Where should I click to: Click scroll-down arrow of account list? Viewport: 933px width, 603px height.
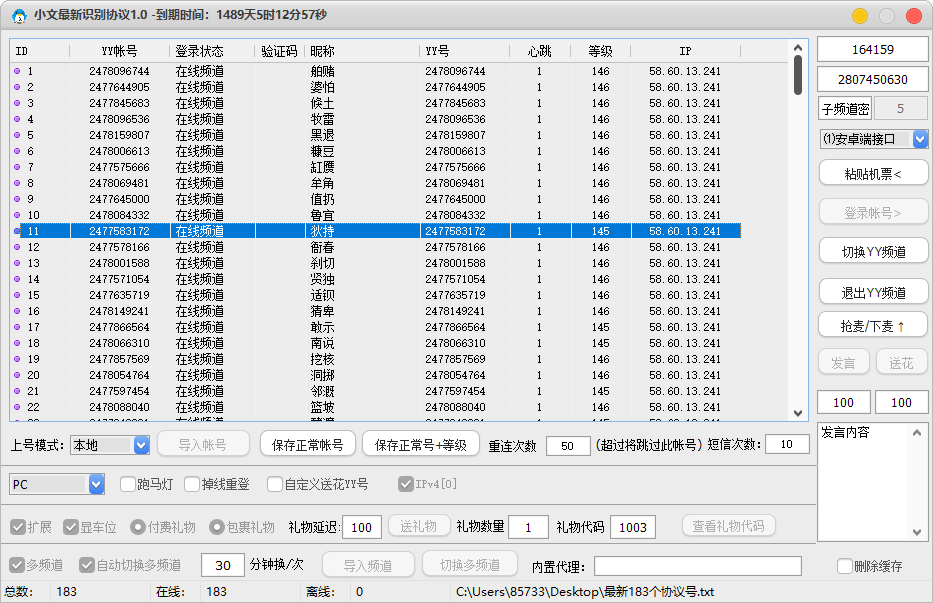(798, 412)
